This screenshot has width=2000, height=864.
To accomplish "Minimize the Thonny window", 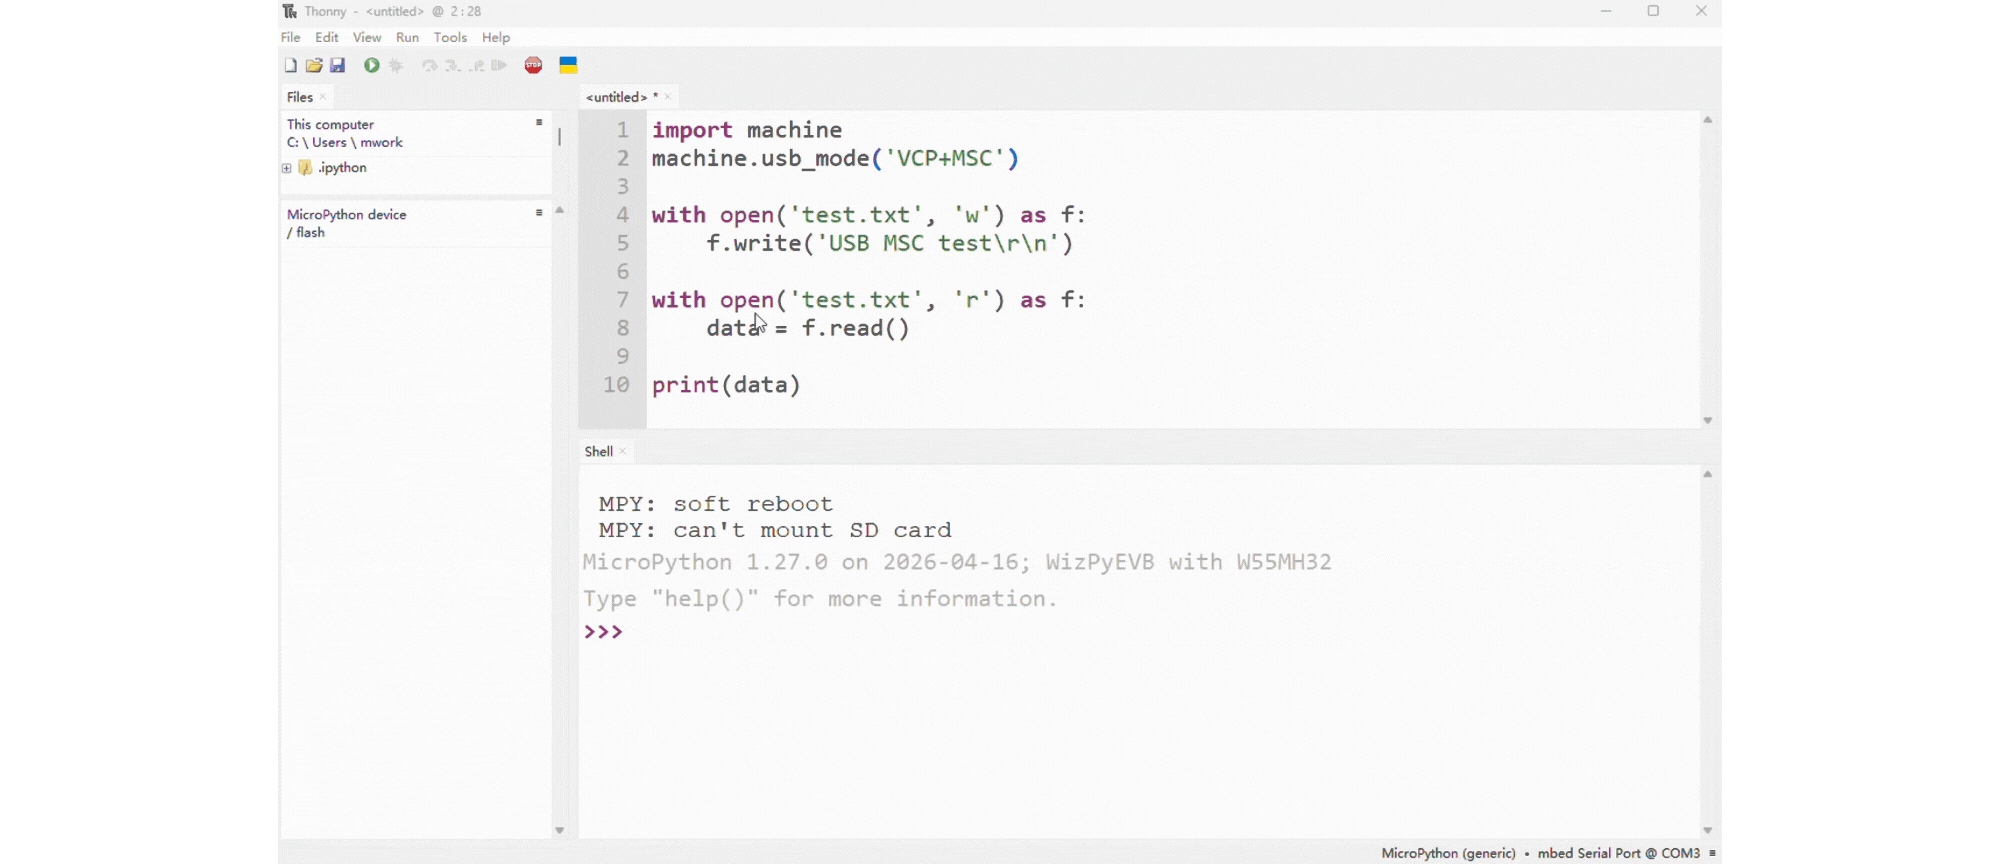I will 1606,11.
